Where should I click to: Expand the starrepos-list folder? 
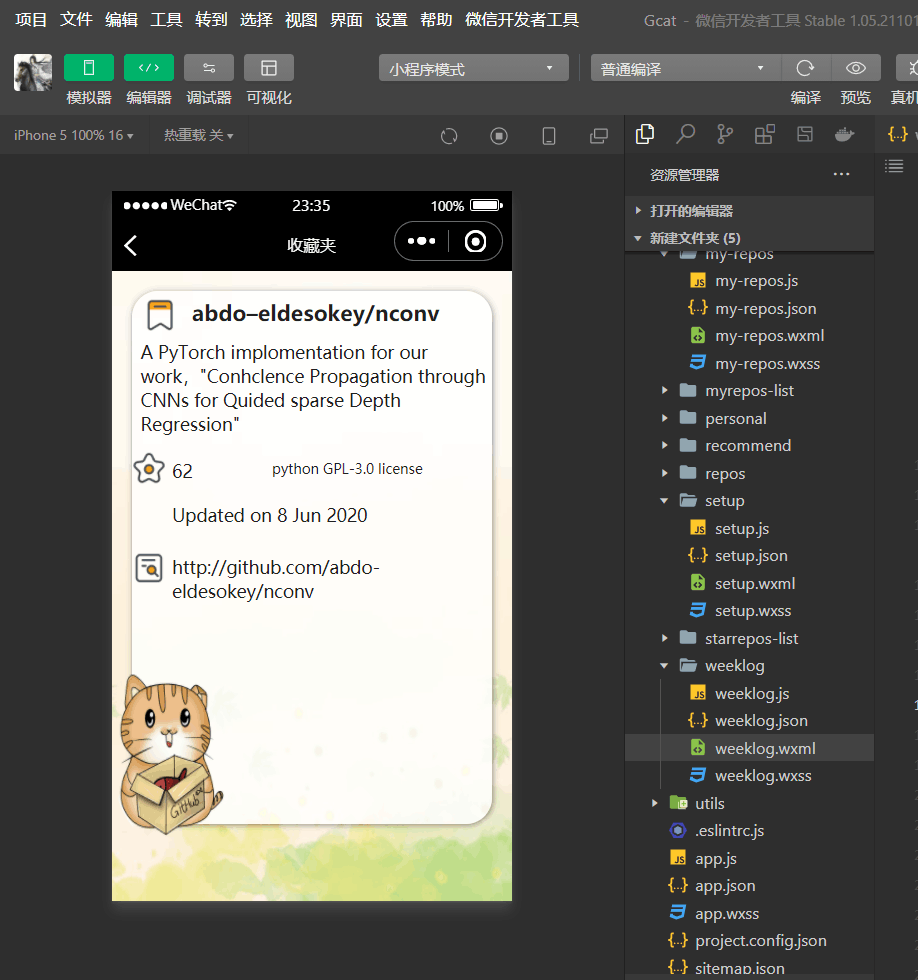749,638
